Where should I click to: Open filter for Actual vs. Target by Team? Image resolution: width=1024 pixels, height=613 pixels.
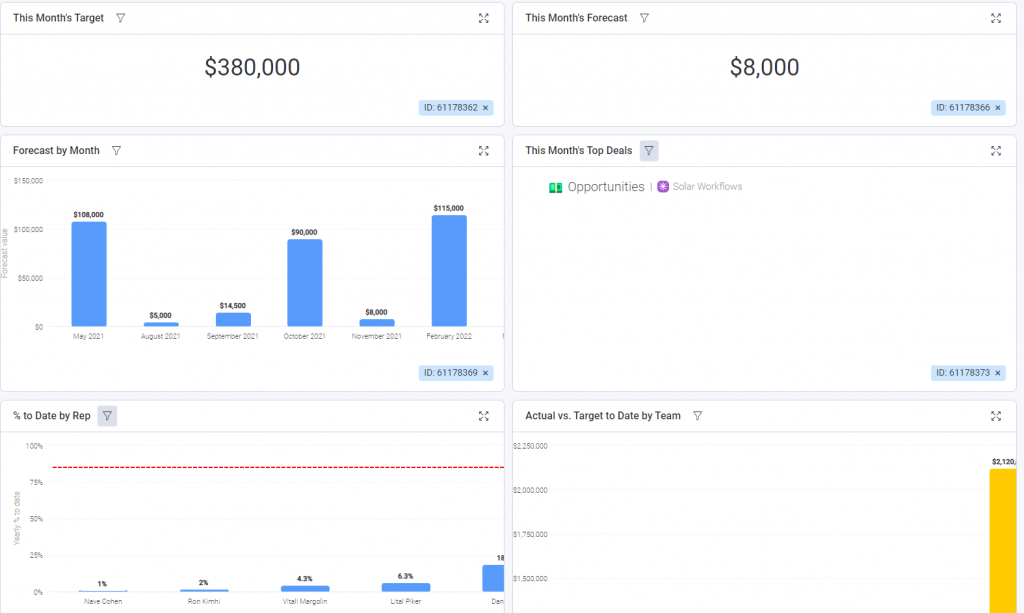click(x=697, y=416)
